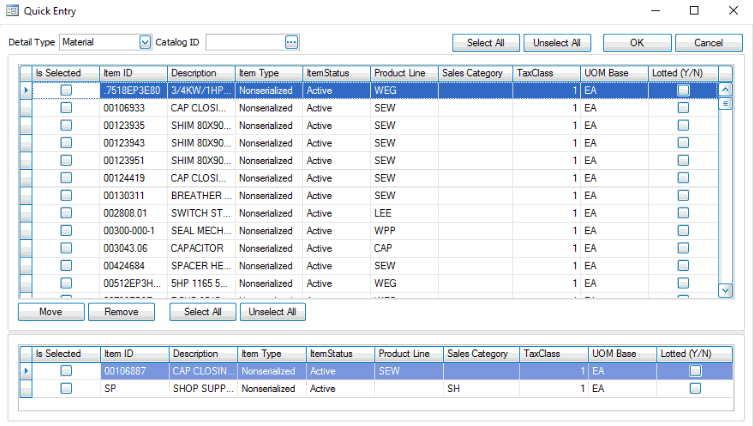Click the Move button
This screenshot has width=753, height=426.
pyautogui.click(x=51, y=312)
